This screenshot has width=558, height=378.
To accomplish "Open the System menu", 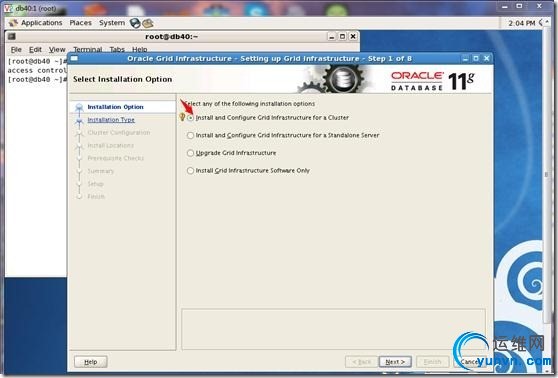I will tap(112, 23).
